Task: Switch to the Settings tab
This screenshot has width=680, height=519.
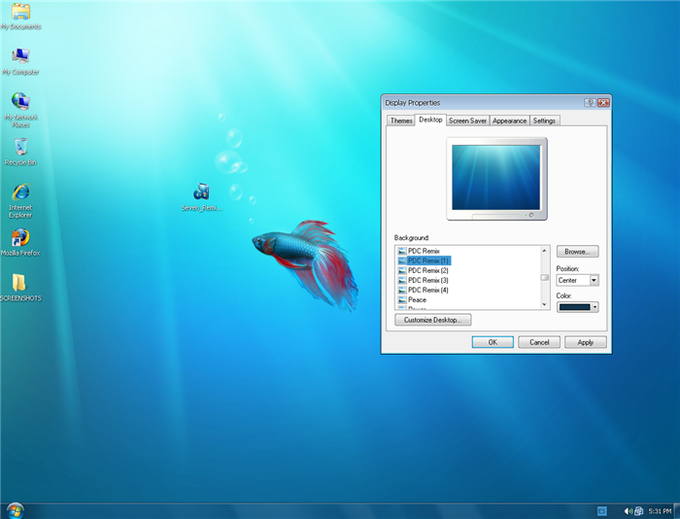Action: click(544, 121)
